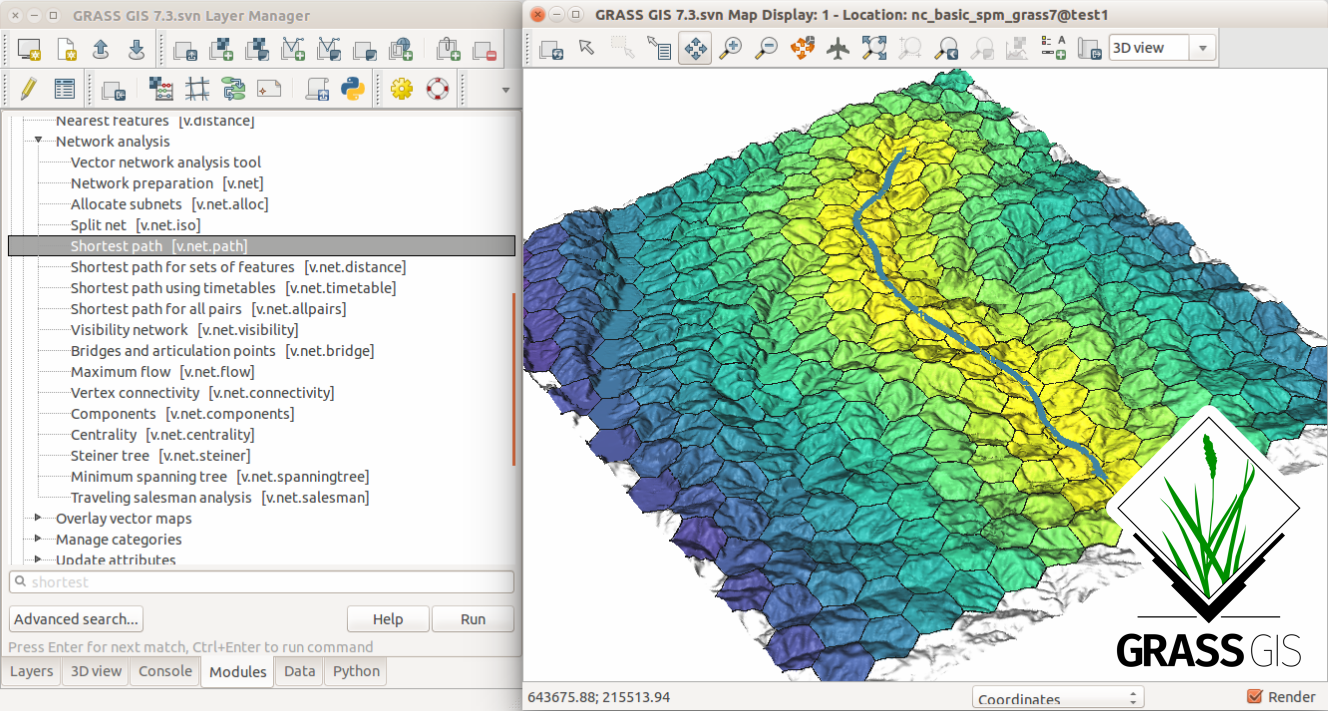Add vector map layer icon
Screen dimensions: 1328x711
click(x=293, y=50)
